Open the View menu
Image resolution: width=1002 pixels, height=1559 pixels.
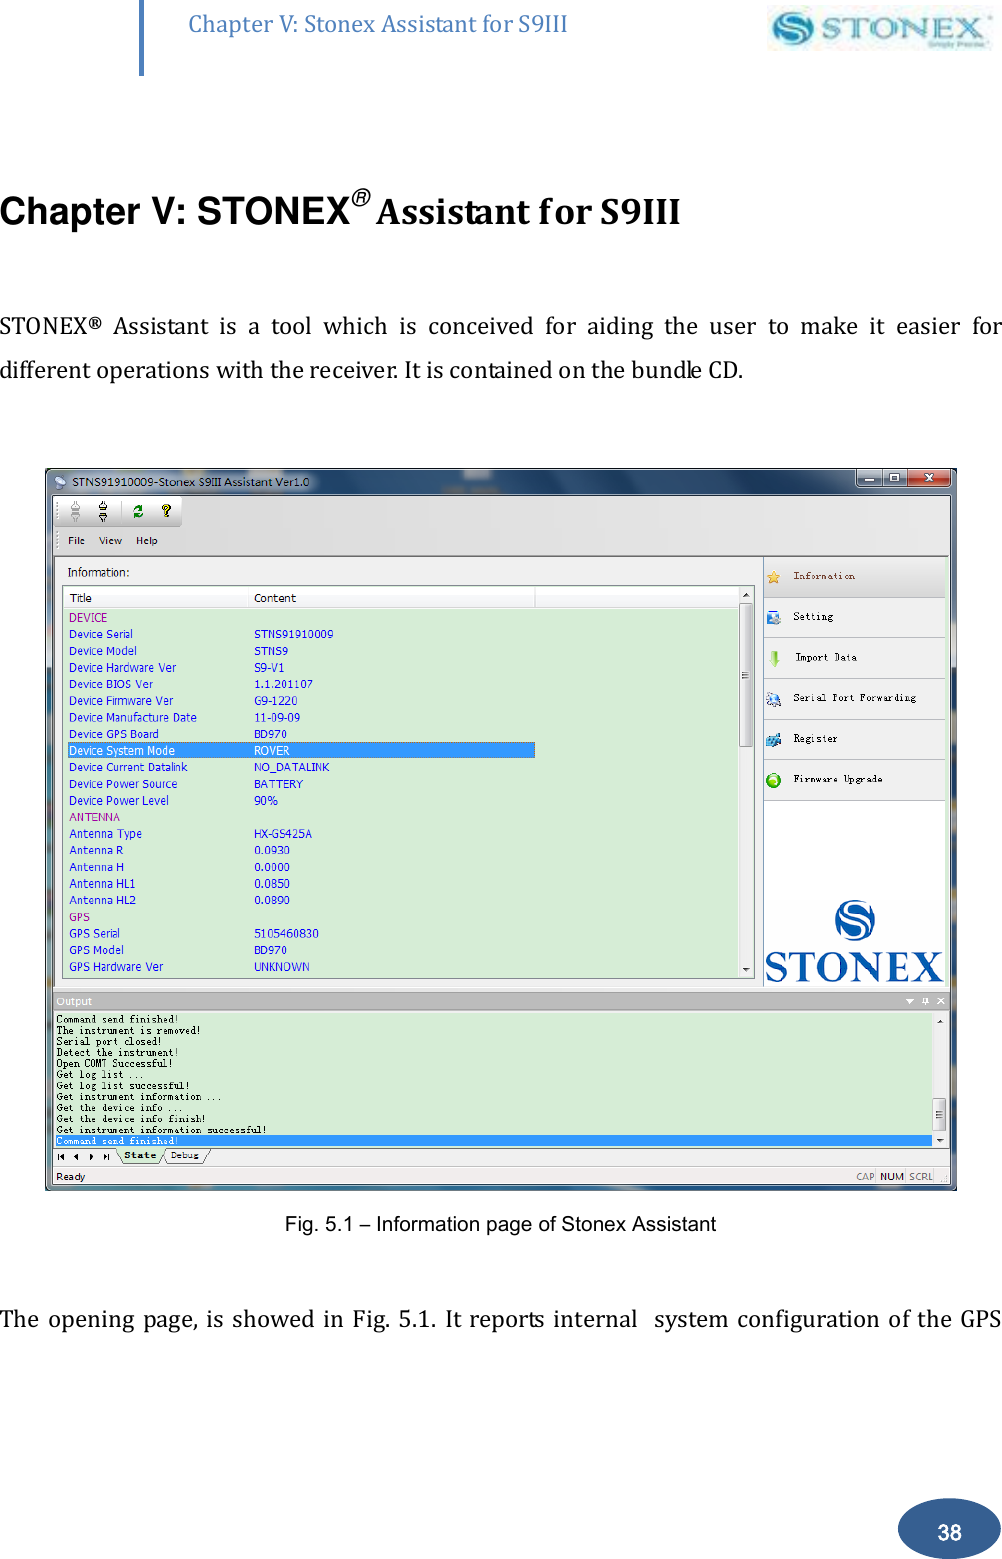point(109,541)
